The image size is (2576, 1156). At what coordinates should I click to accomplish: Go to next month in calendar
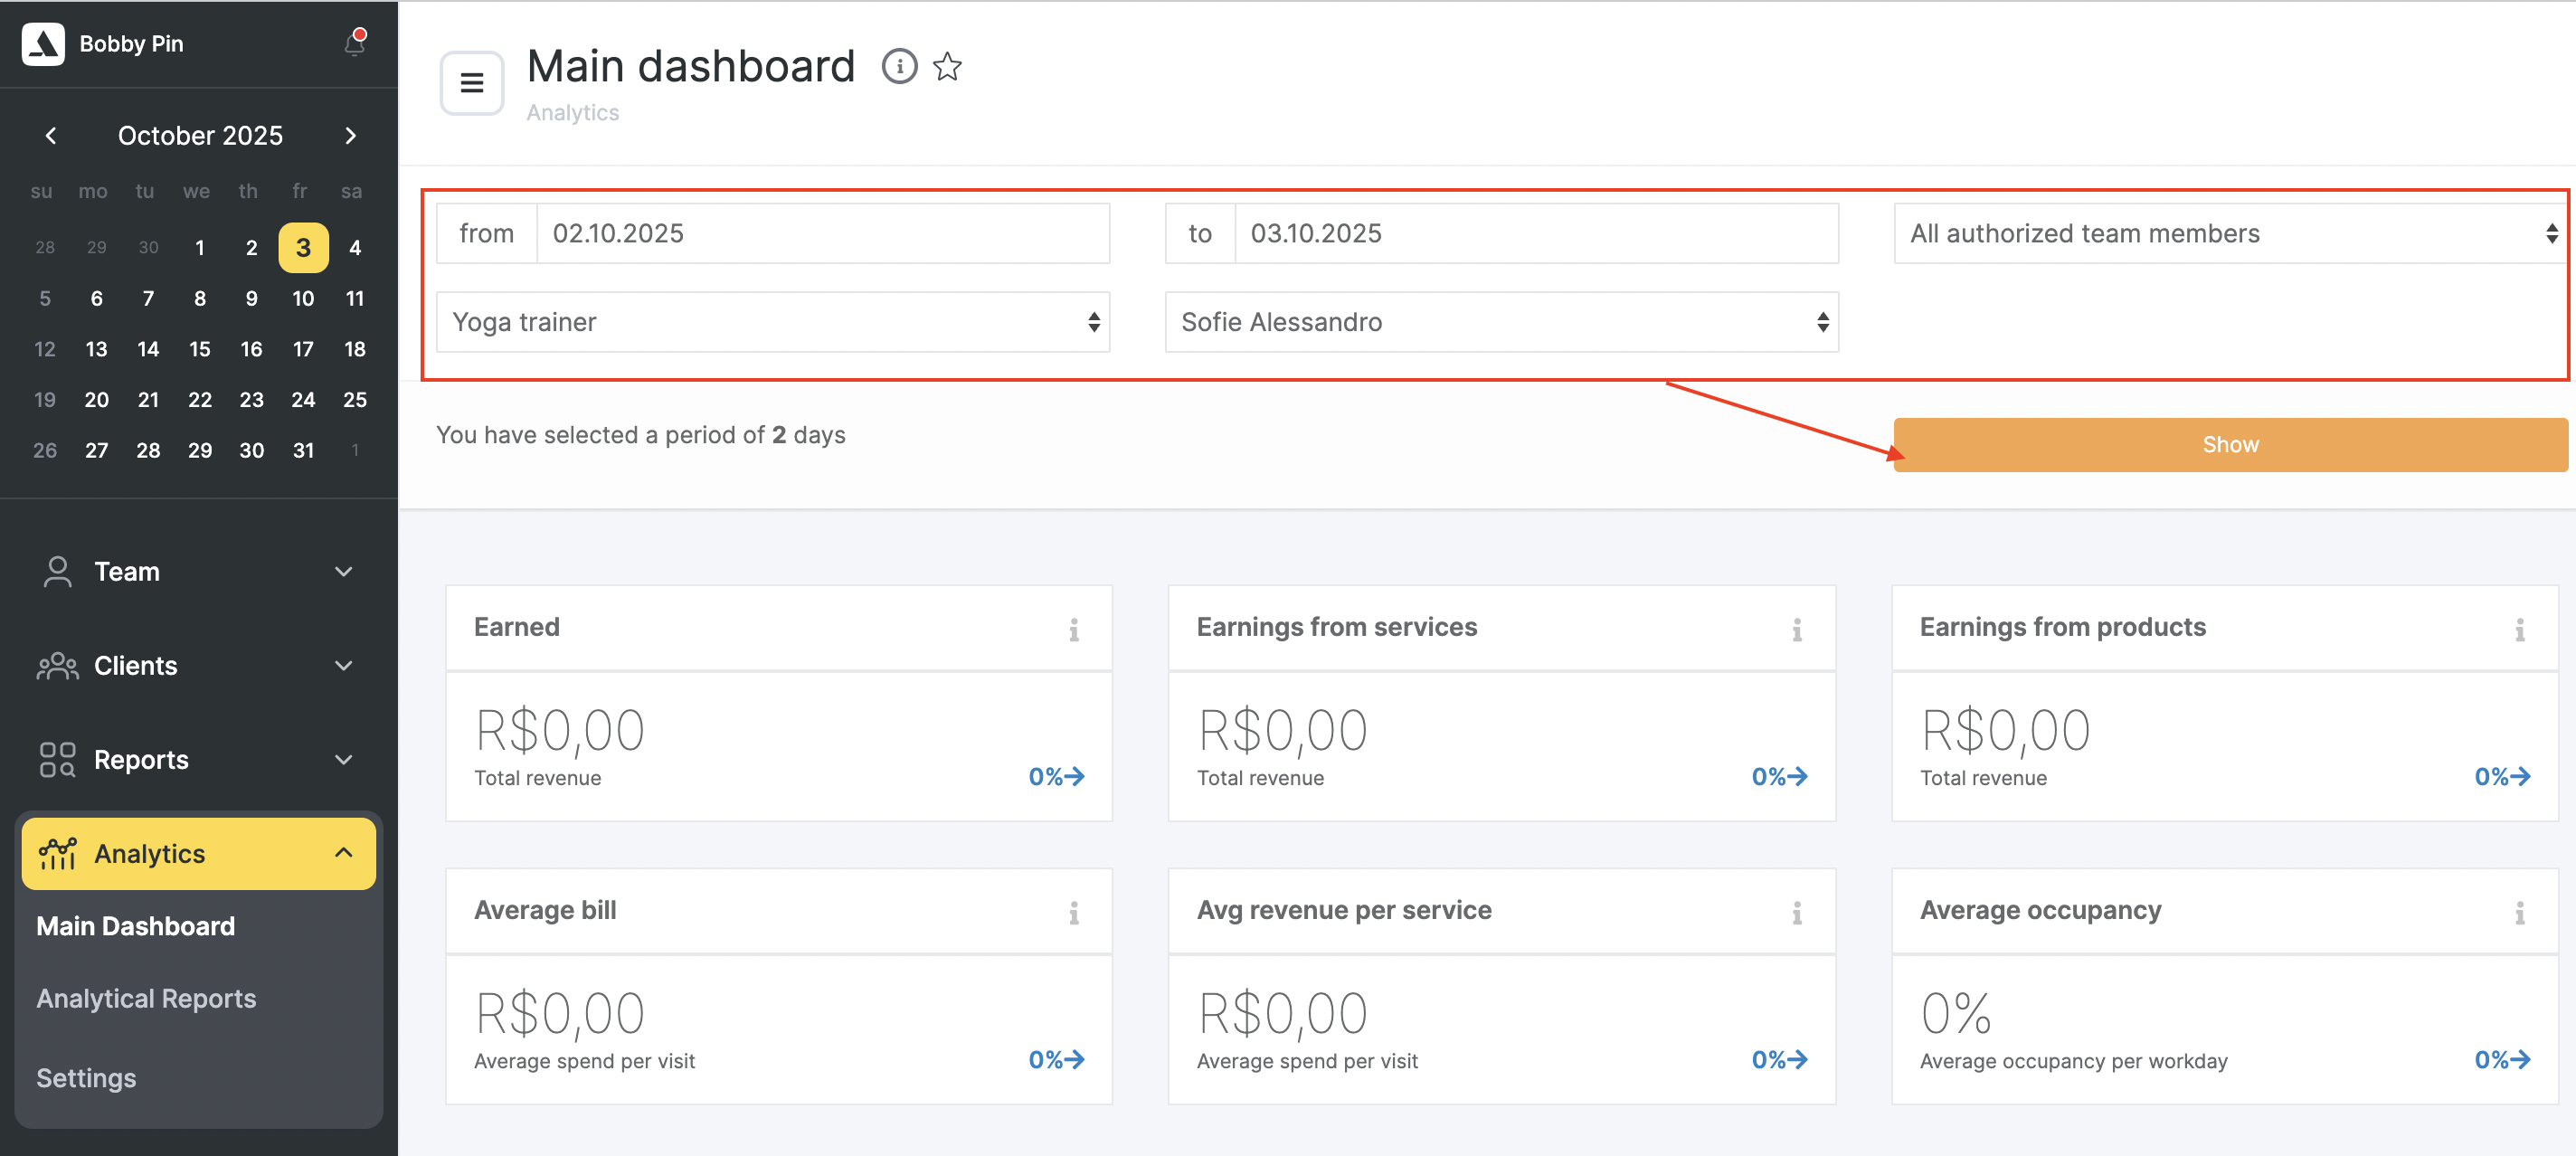pos(350,135)
